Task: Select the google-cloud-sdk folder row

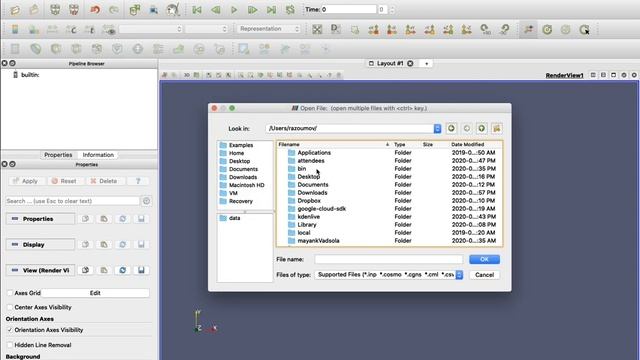Action: [390, 209]
